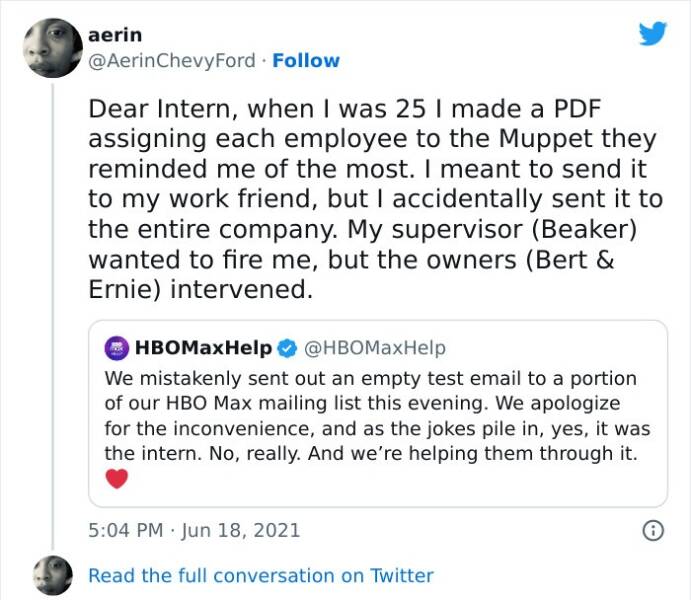Click the blue verified badge
The height and width of the screenshot is (600, 691).
pyautogui.click(x=286, y=348)
